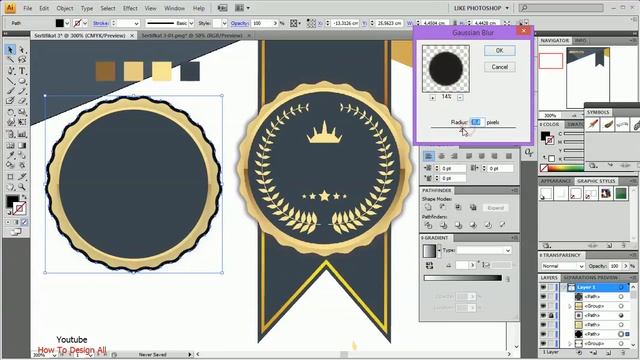Switch to the Sertifikat 3-01.png document tab

tap(192, 36)
